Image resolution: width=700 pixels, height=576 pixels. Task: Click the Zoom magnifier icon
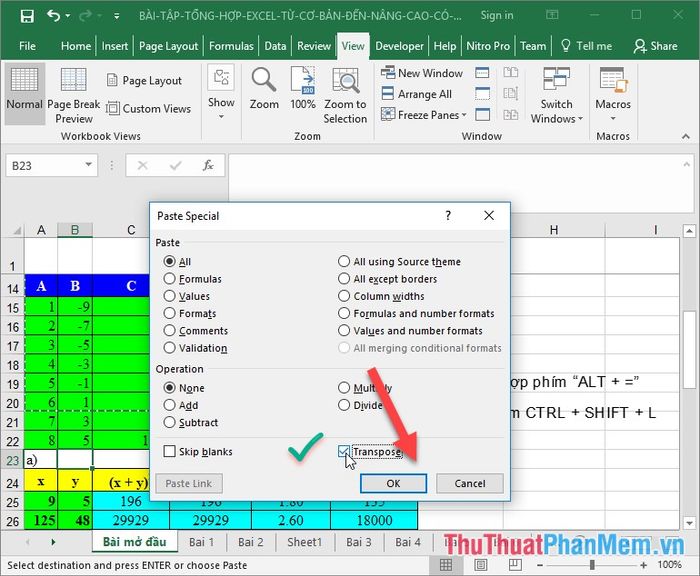[264, 82]
